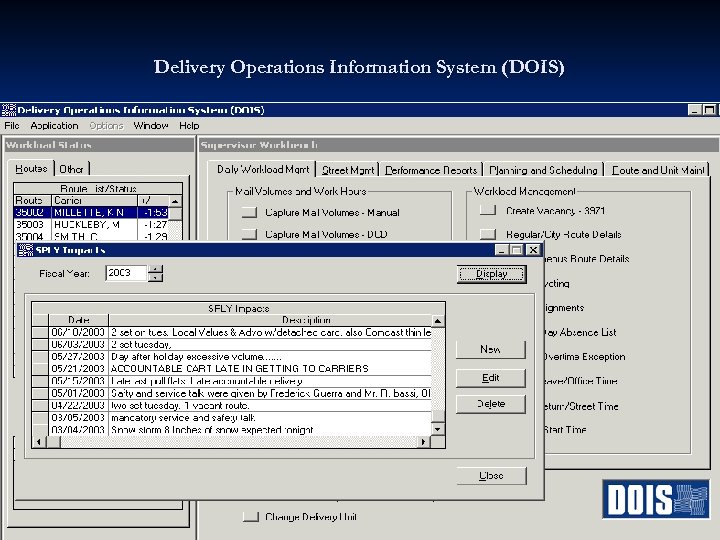The height and width of the screenshot is (540, 720).
Task: Click the Capture Mail Volumes - DCD button
Action: (x=249, y=234)
